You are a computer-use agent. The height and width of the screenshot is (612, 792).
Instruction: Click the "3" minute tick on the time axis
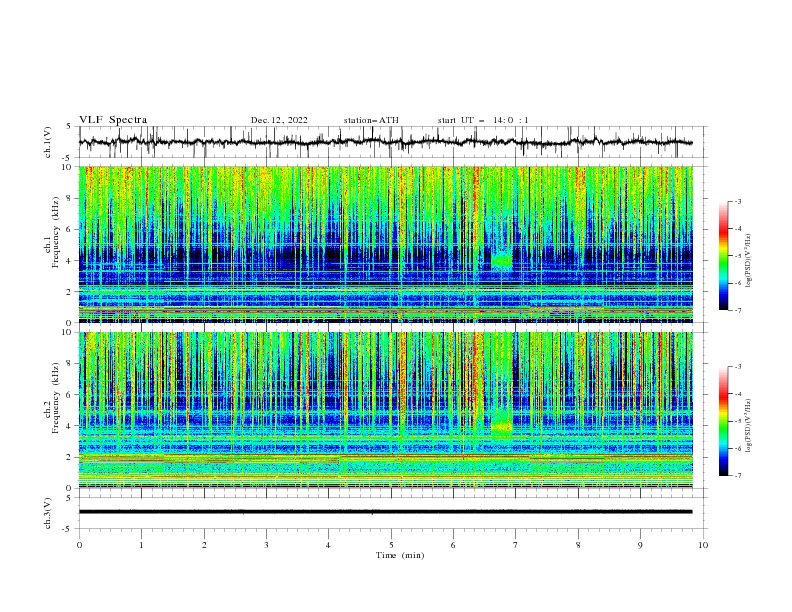(266, 545)
